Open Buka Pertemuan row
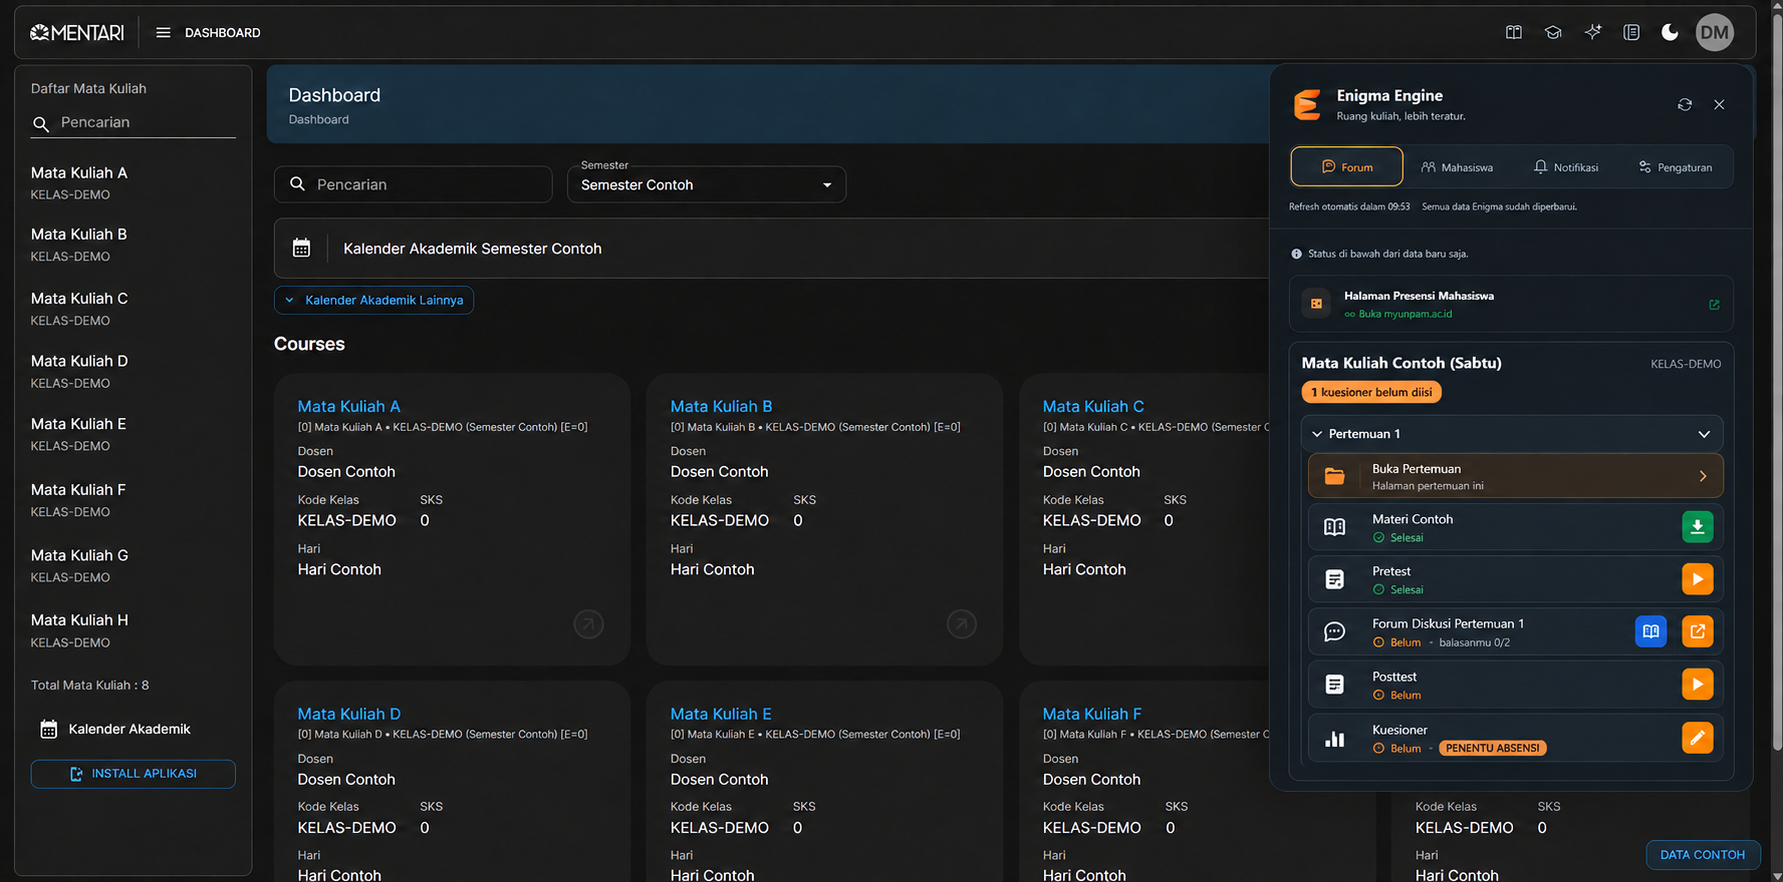Image resolution: width=1783 pixels, height=882 pixels. pos(1515,477)
